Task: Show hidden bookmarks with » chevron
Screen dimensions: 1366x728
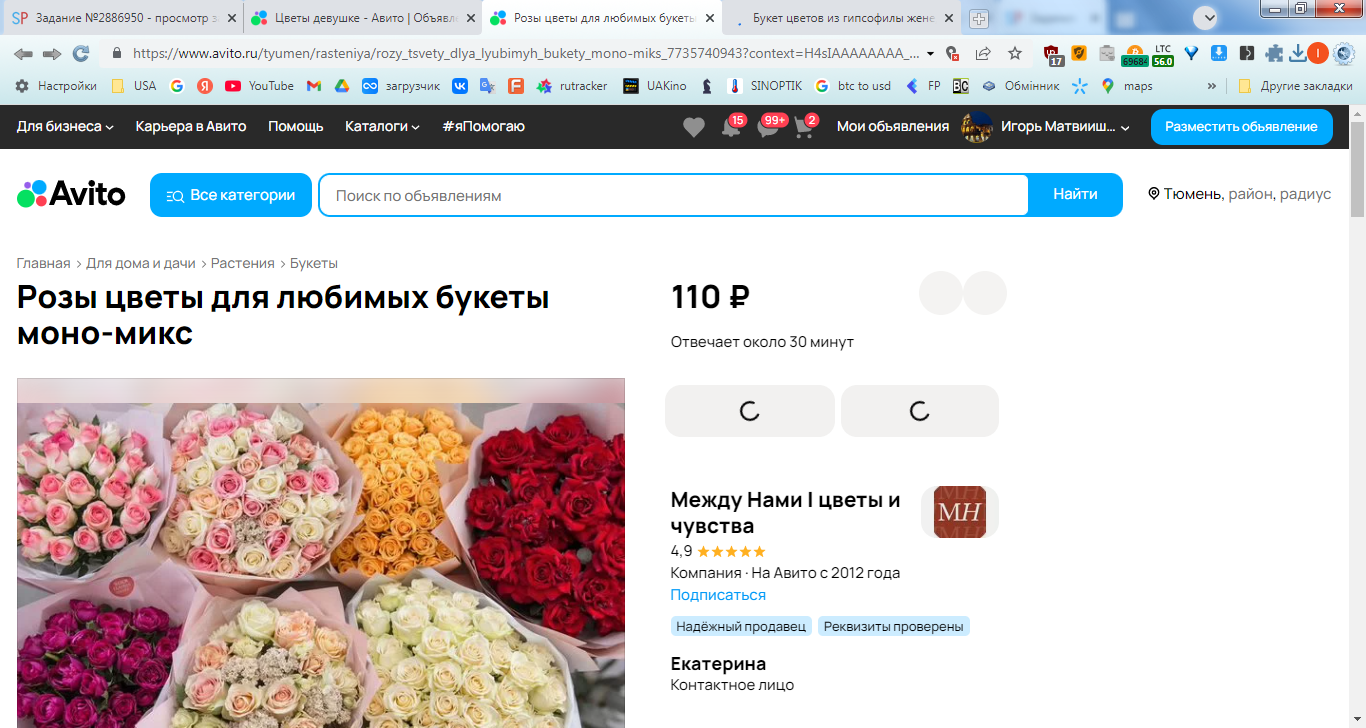Action: pos(1212,86)
